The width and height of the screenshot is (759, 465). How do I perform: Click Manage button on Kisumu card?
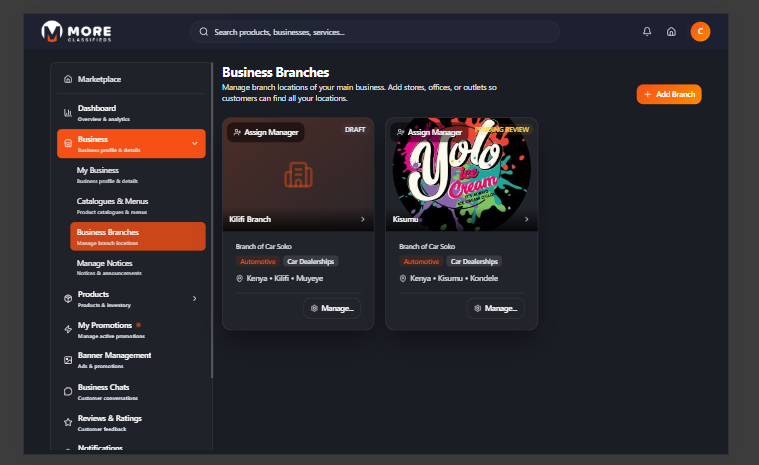[495, 308]
